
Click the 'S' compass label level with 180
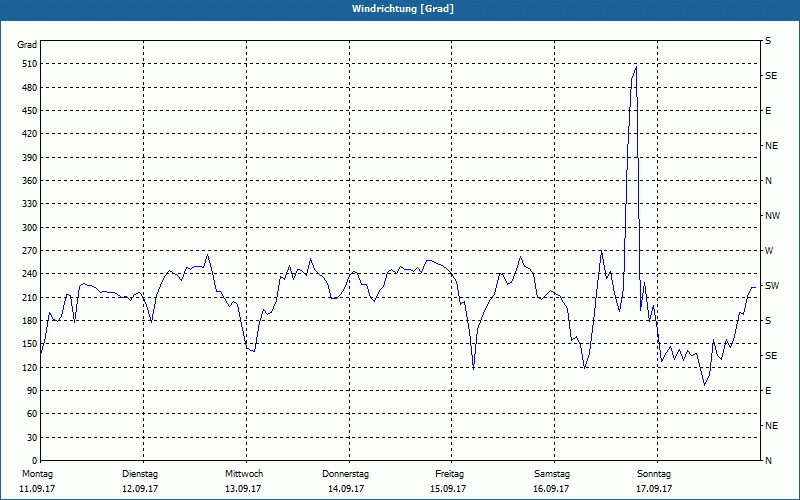coord(768,321)
